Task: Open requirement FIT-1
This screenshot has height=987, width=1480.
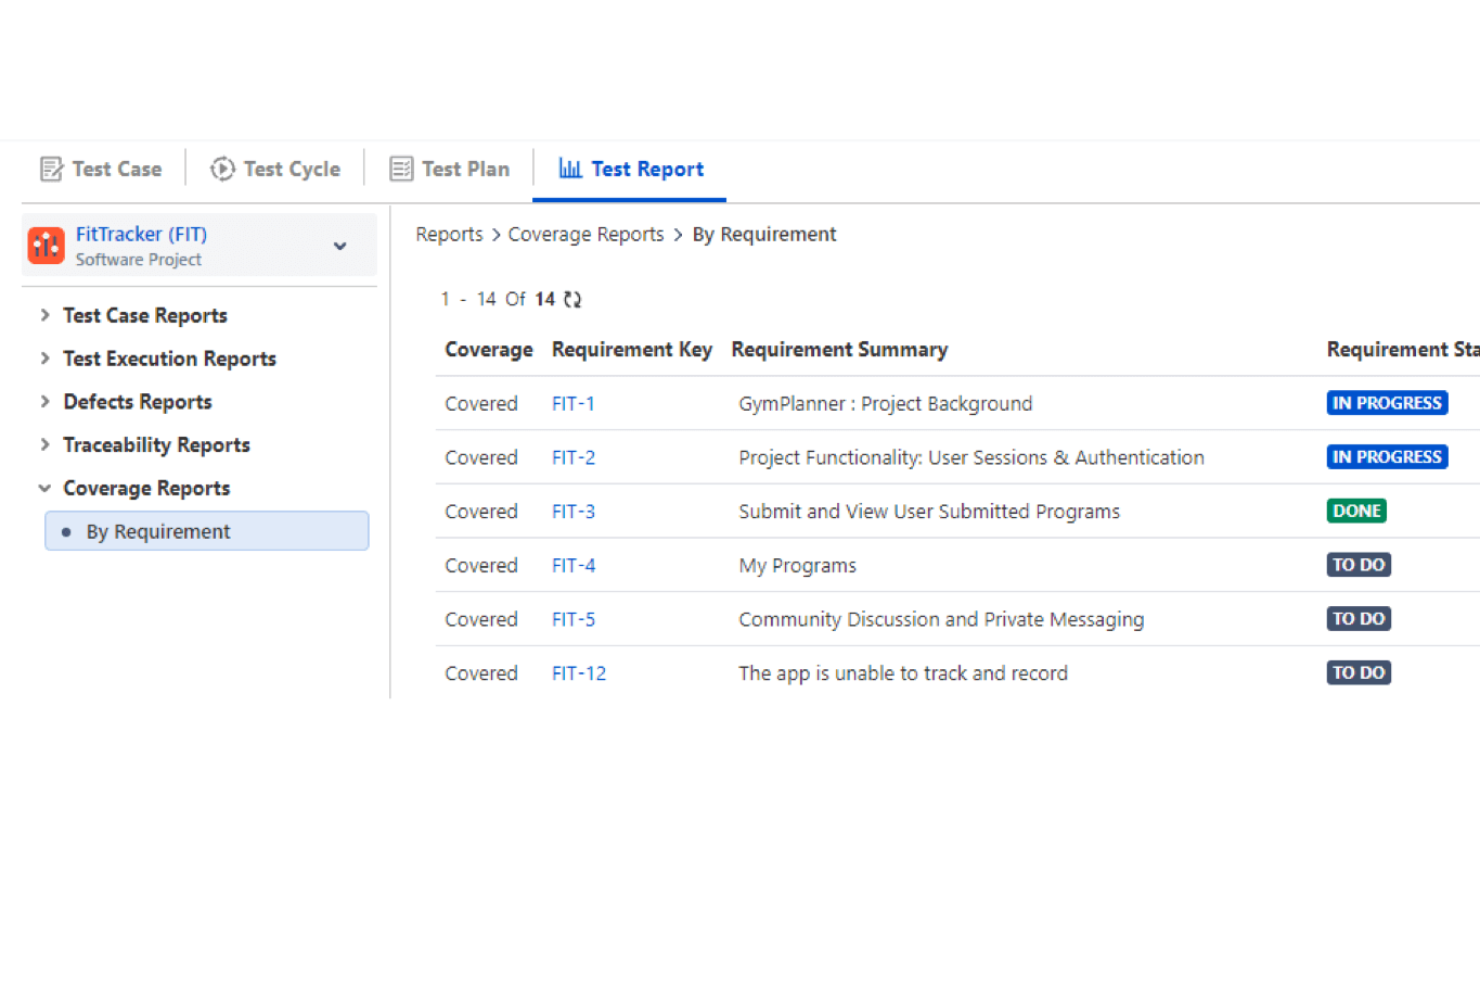Action: point(572,403)
